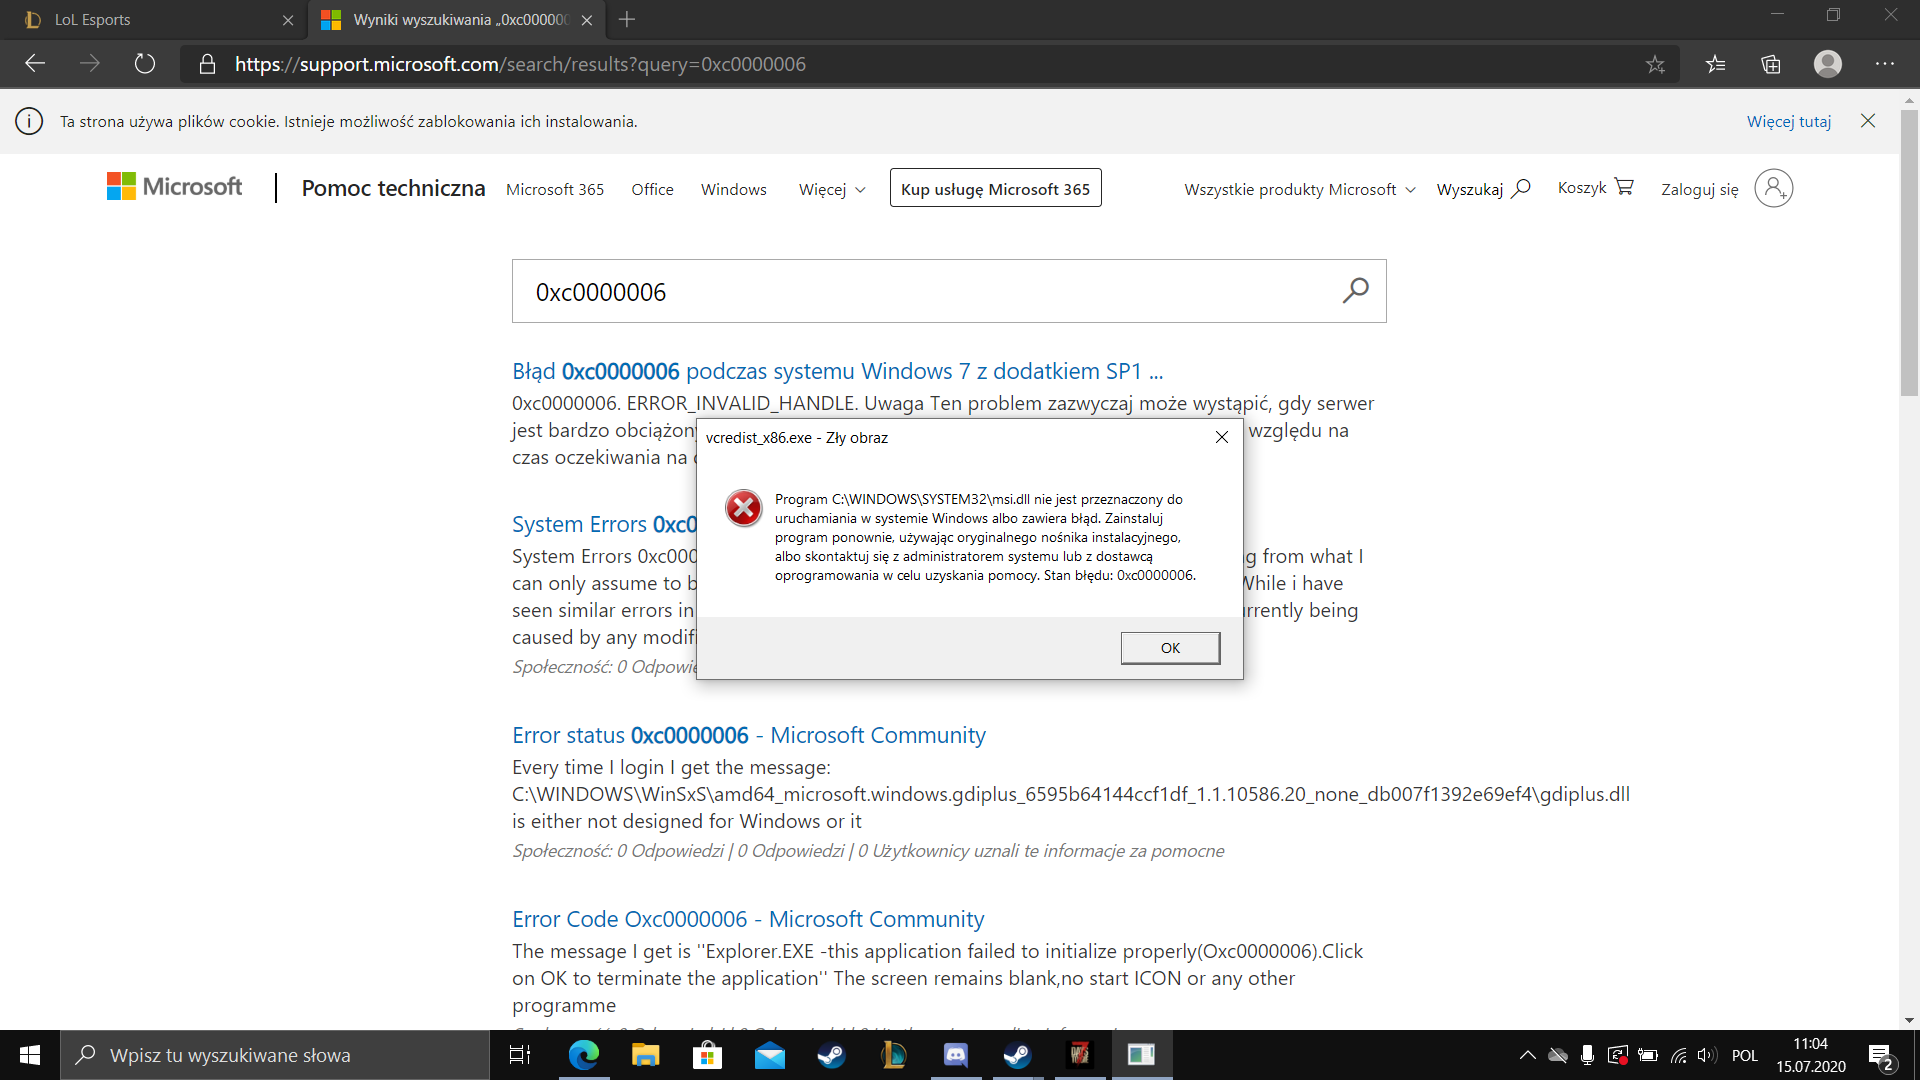Click the Zaloguj się account icon
The width and height of the screenshot is (1920, 1080).
(1773, 188)
